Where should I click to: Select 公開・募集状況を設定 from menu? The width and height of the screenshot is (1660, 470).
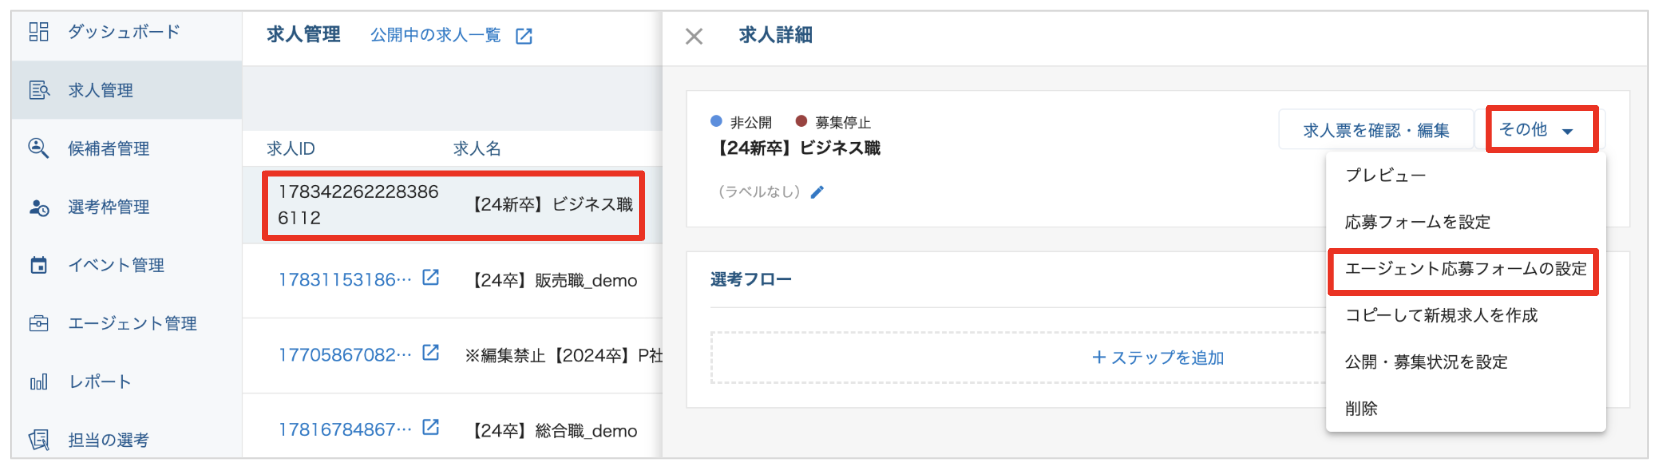point(1426,362)
